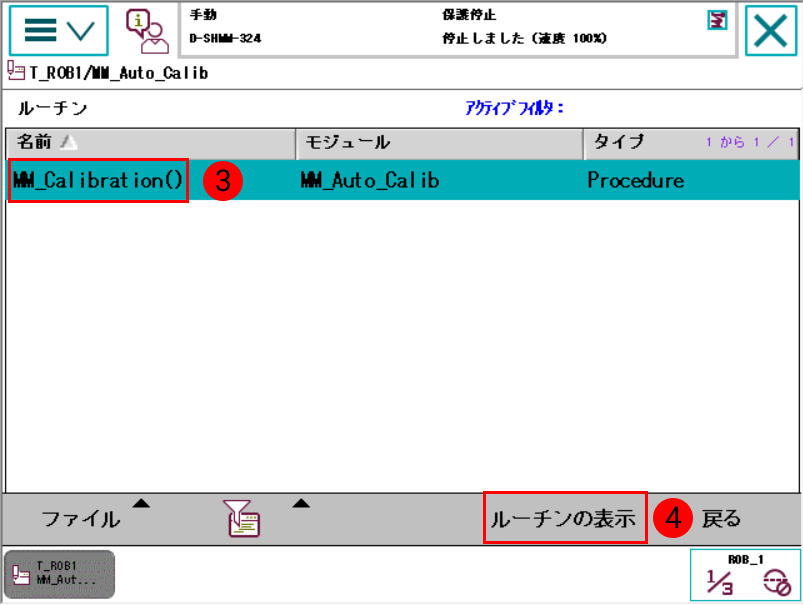
Task: Click the MM_Auto_Calib module cell
Action: coord(370,180)
